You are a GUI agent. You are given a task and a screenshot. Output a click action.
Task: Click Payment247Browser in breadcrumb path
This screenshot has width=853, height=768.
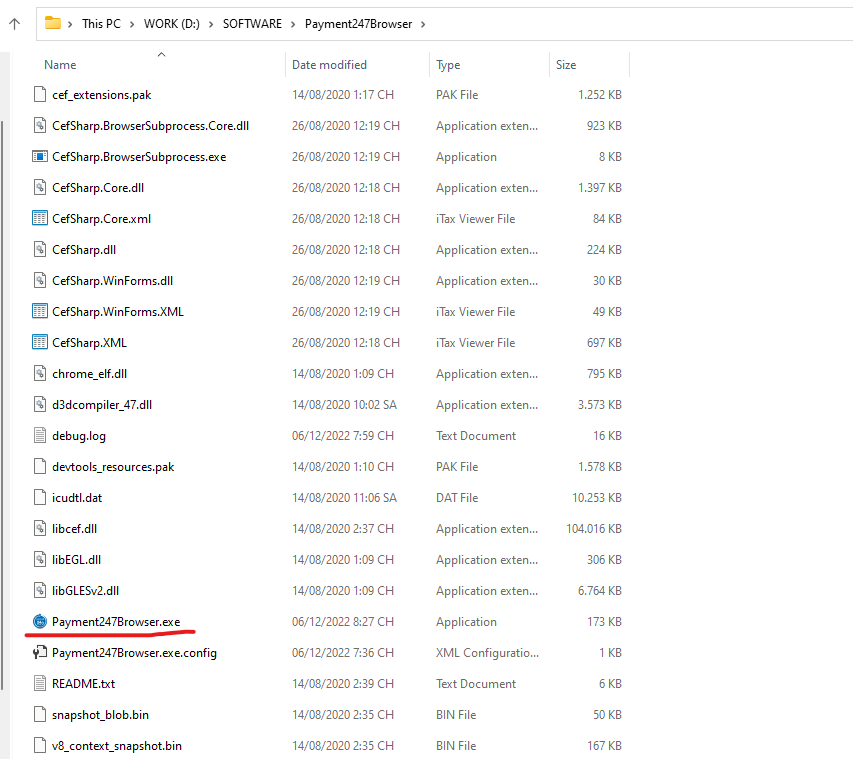[358, 24]
